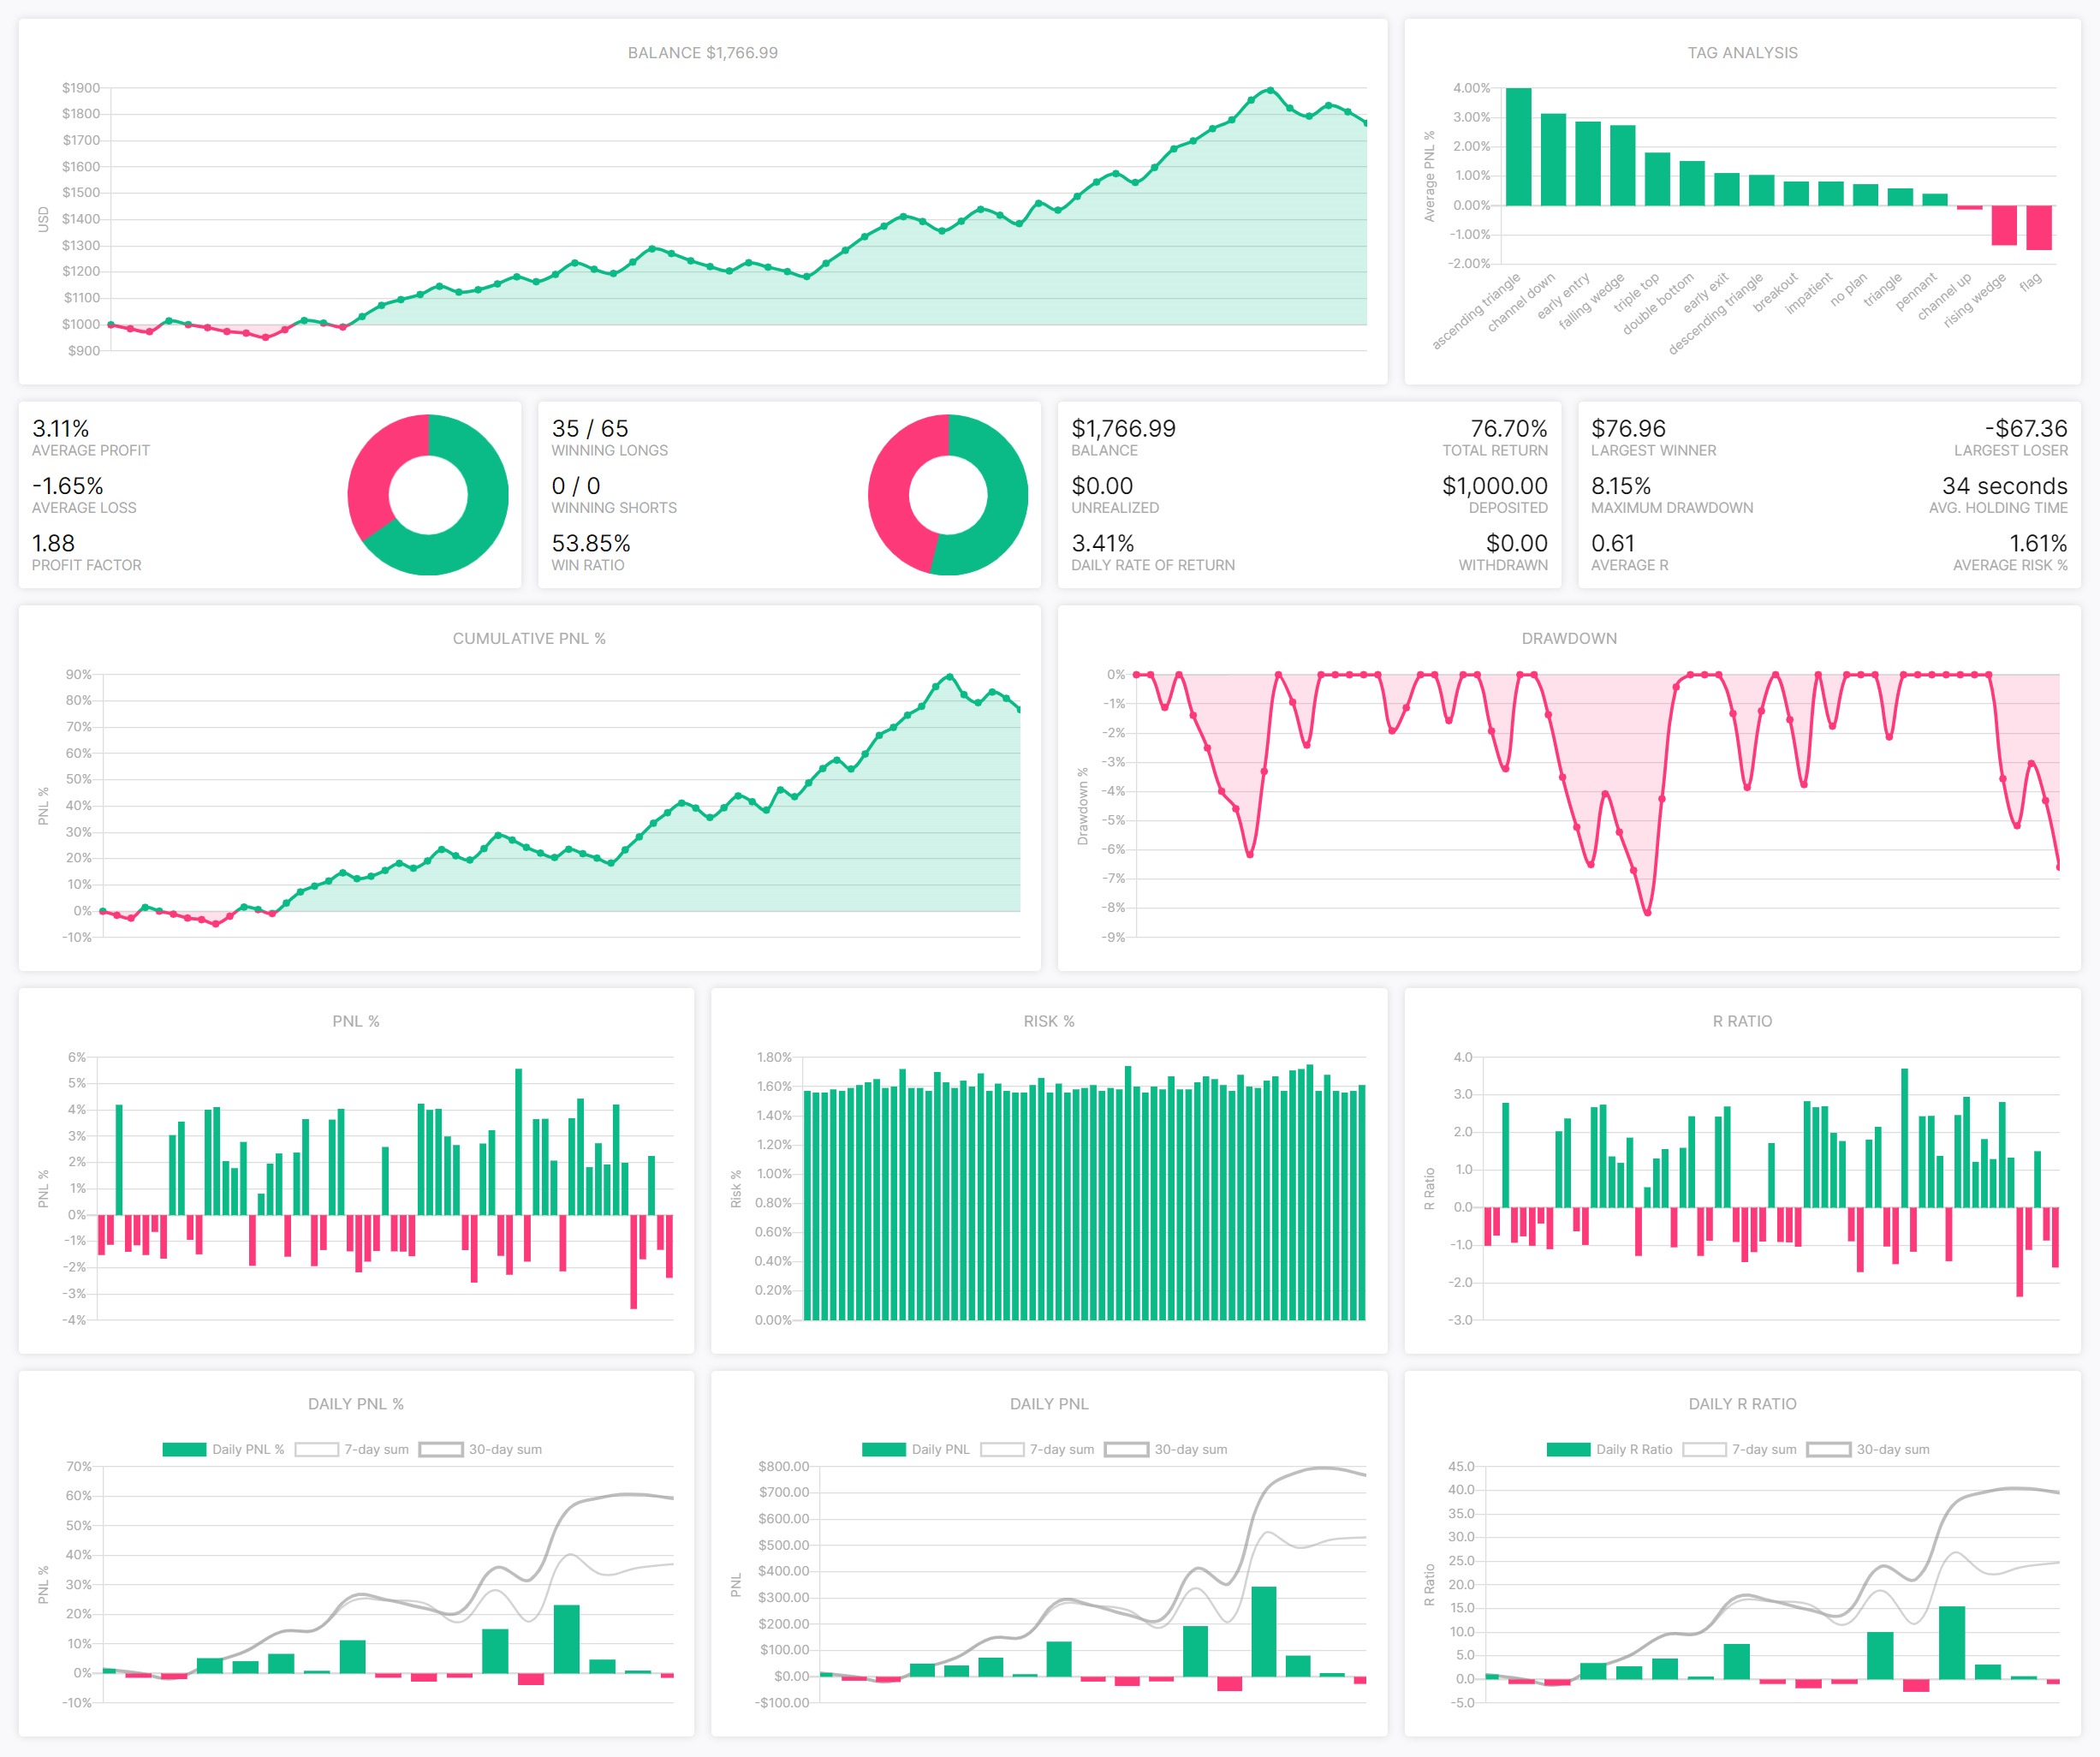Click the 3.41% daily rate of return
Screen dimensions: 2100x1757
coord(1103,543)
